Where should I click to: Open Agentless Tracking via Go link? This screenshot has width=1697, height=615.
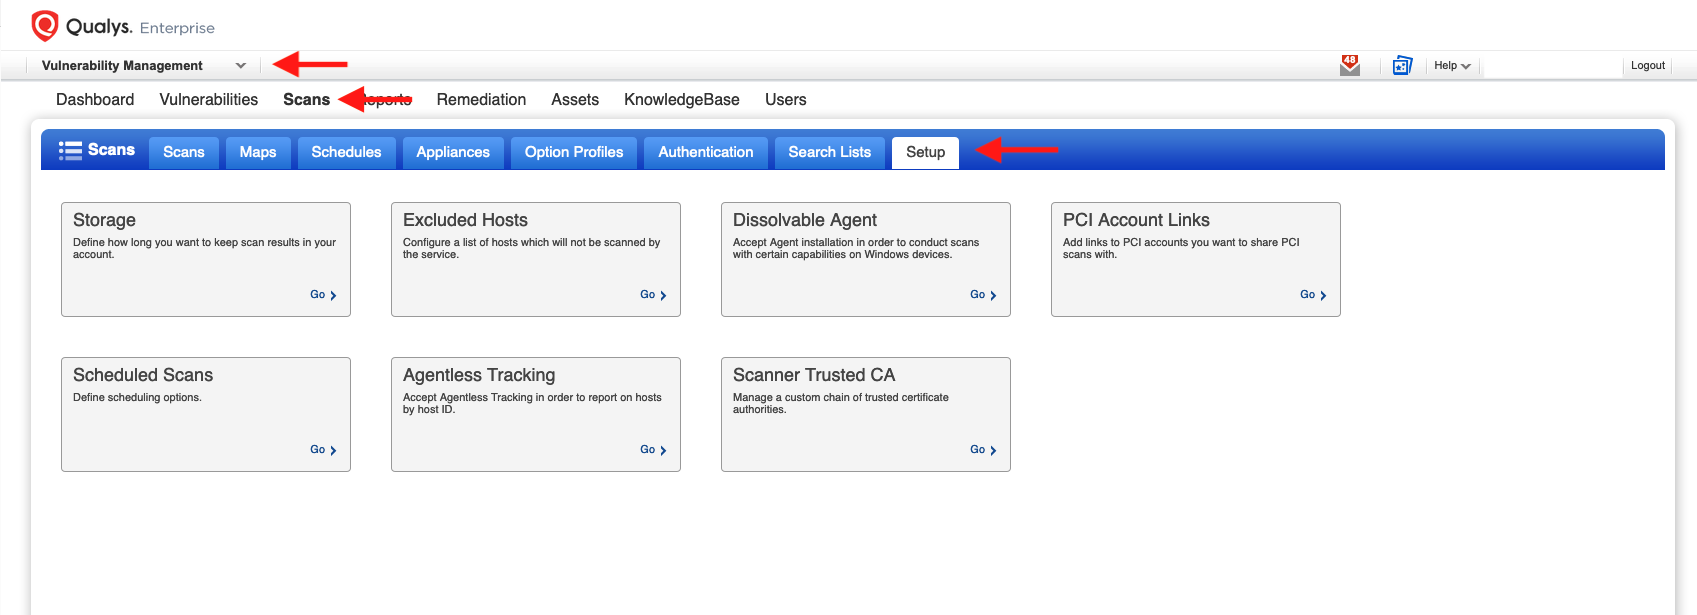tap(653, 450)
